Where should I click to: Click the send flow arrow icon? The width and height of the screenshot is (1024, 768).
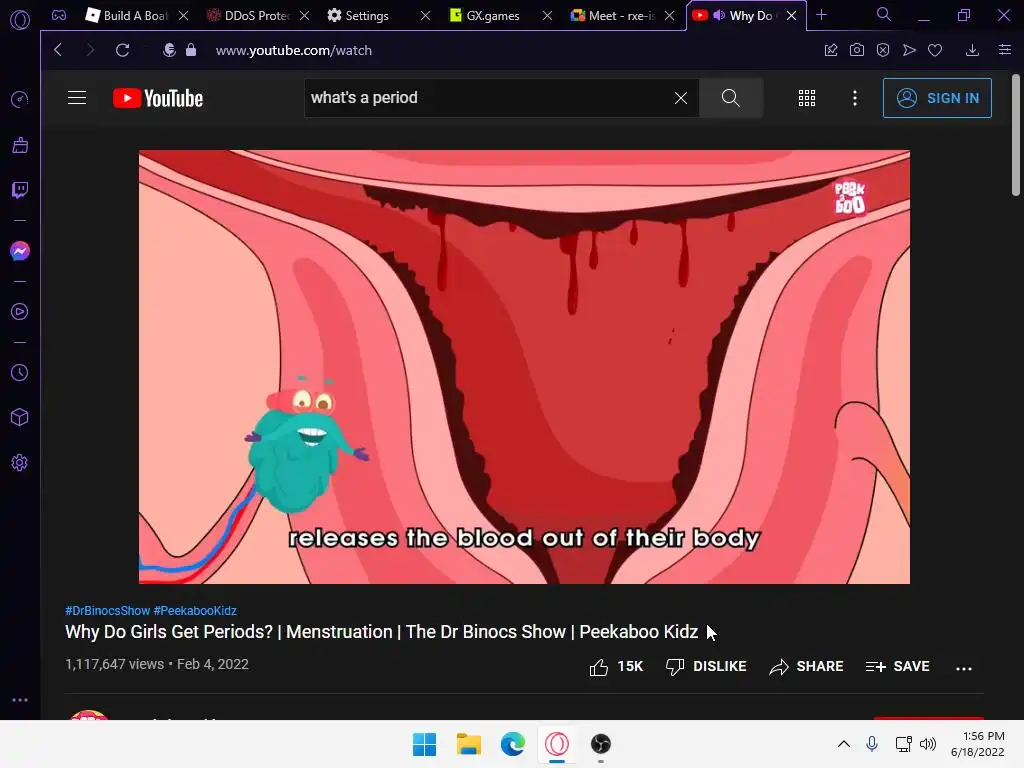click(909, 50)
